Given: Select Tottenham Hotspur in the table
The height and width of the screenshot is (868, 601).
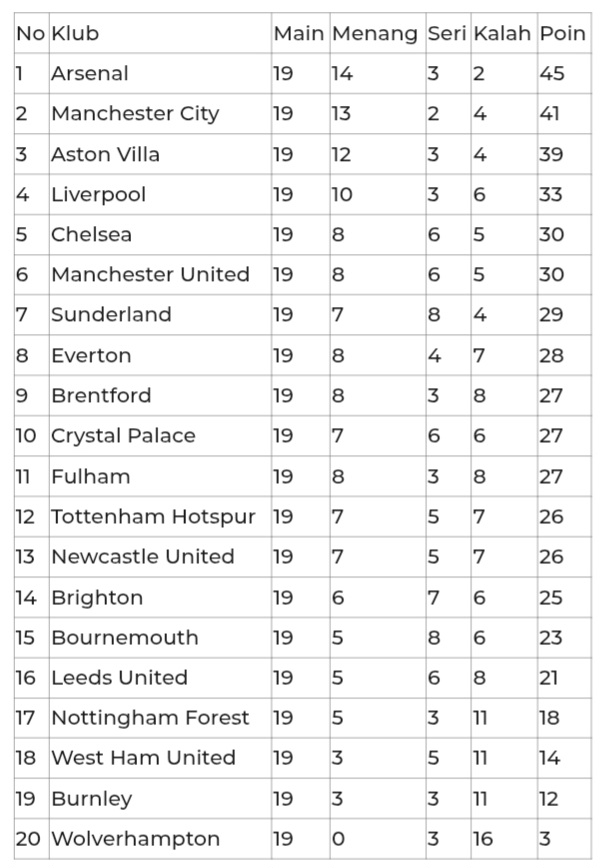Looking at the screenshot, I should (x=153, y=517).
